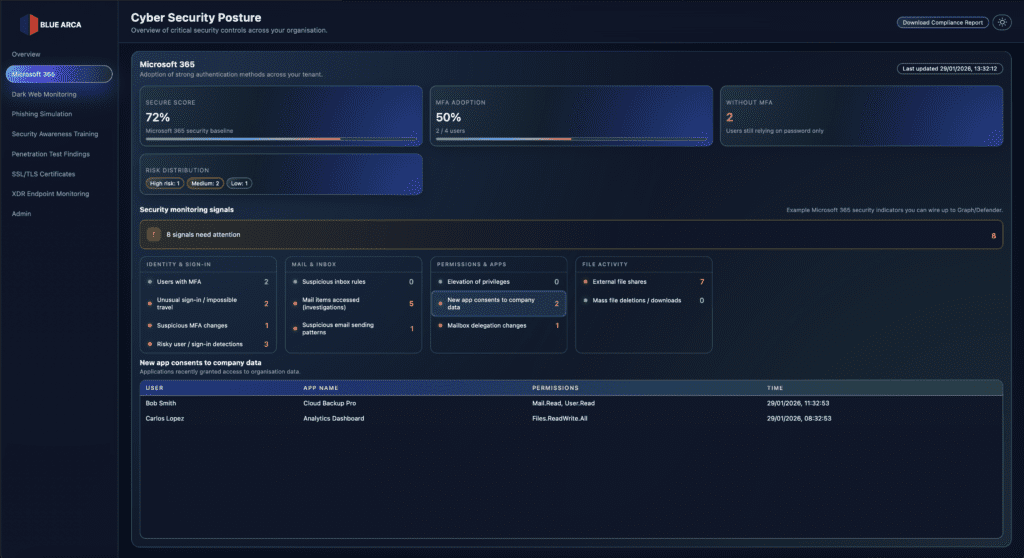Open Phishing Simulation from the sidebar

click(42, 114)
